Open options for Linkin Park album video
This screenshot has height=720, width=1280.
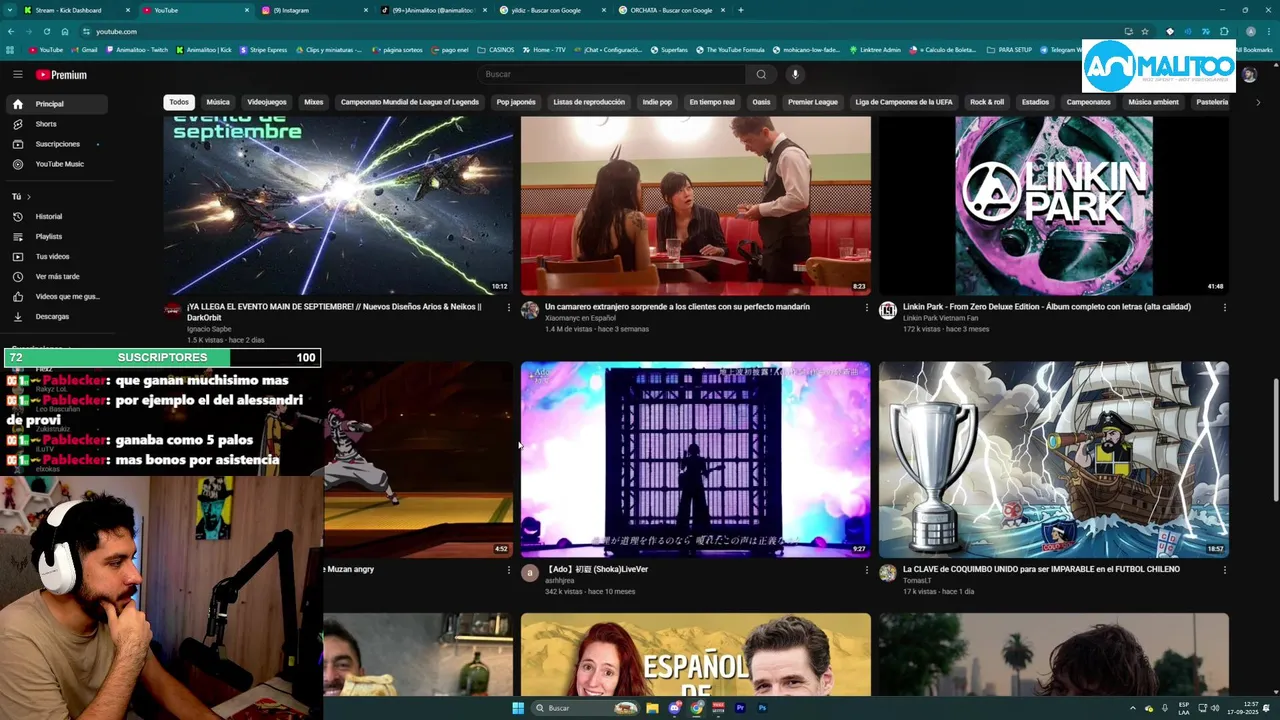1224,307
